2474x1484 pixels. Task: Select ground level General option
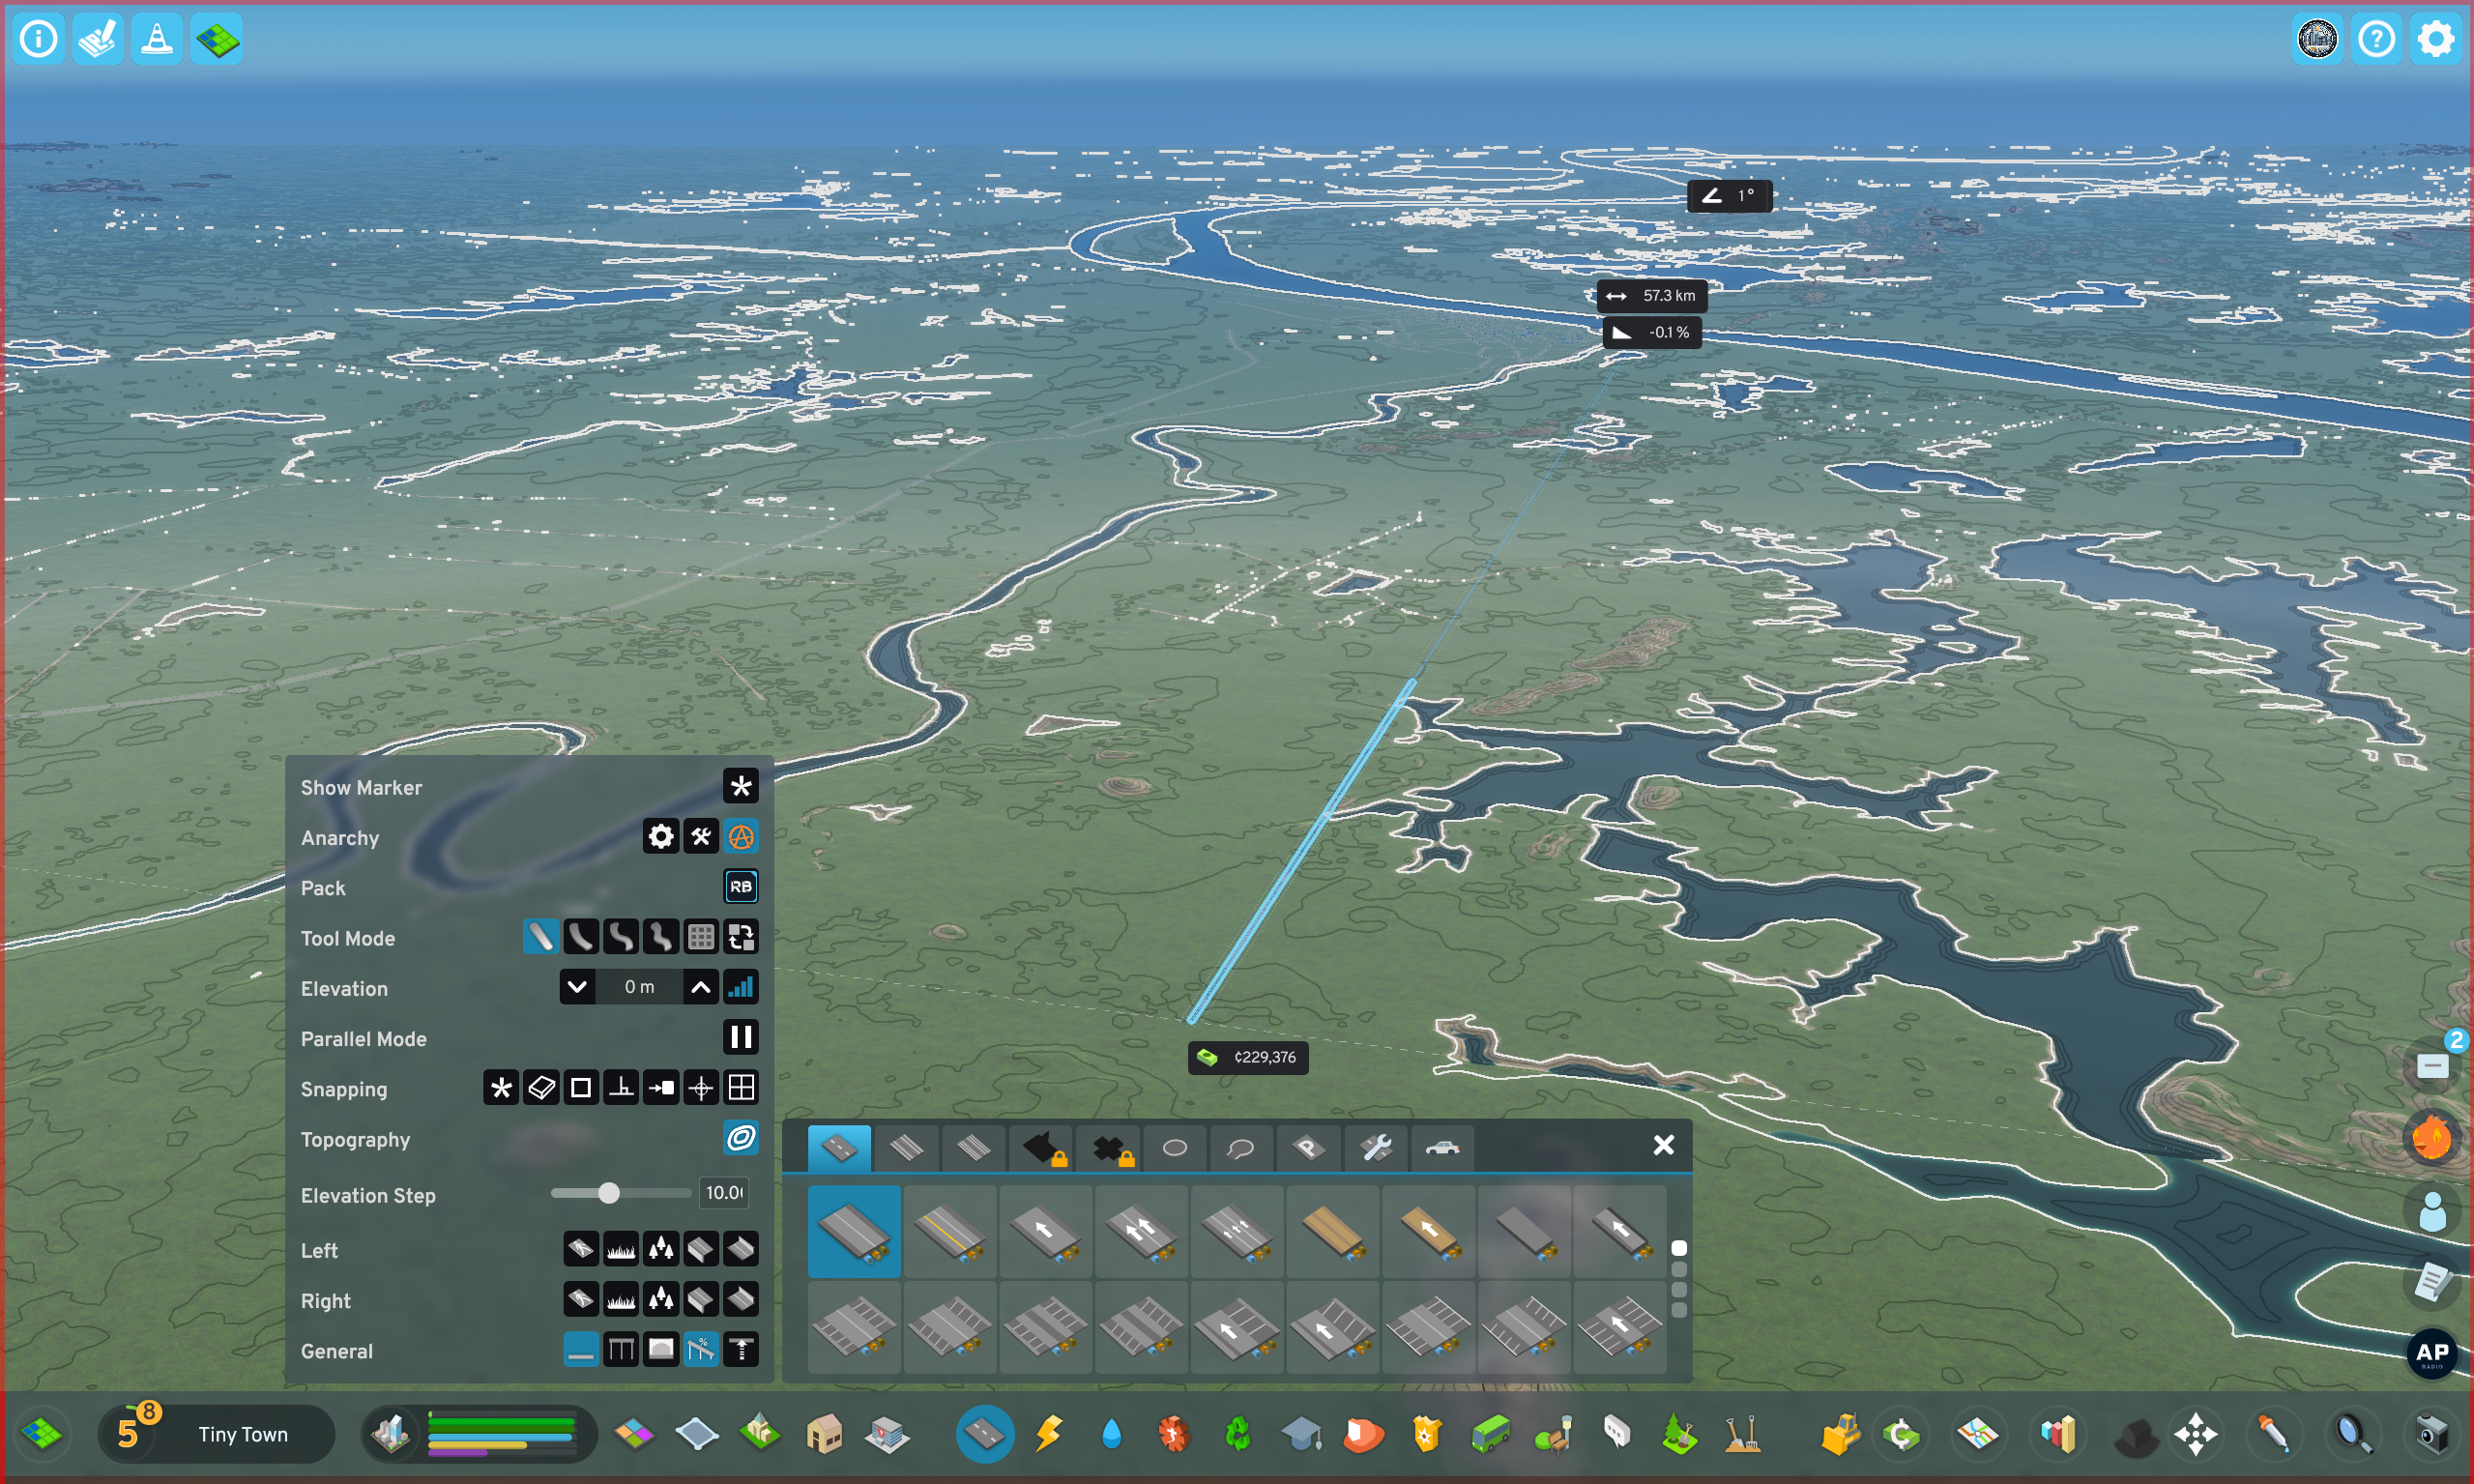pos(580,1349)
